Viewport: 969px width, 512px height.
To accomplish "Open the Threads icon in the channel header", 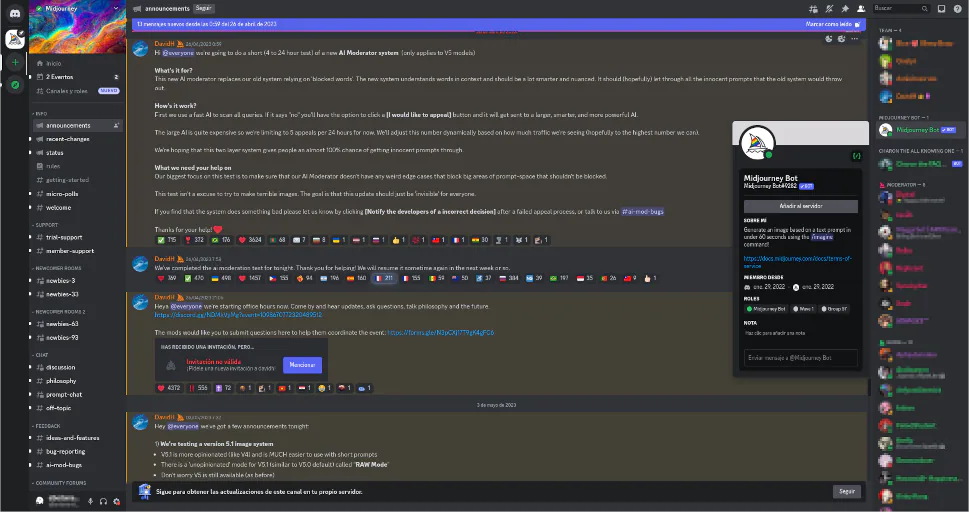I will (813, 9).
